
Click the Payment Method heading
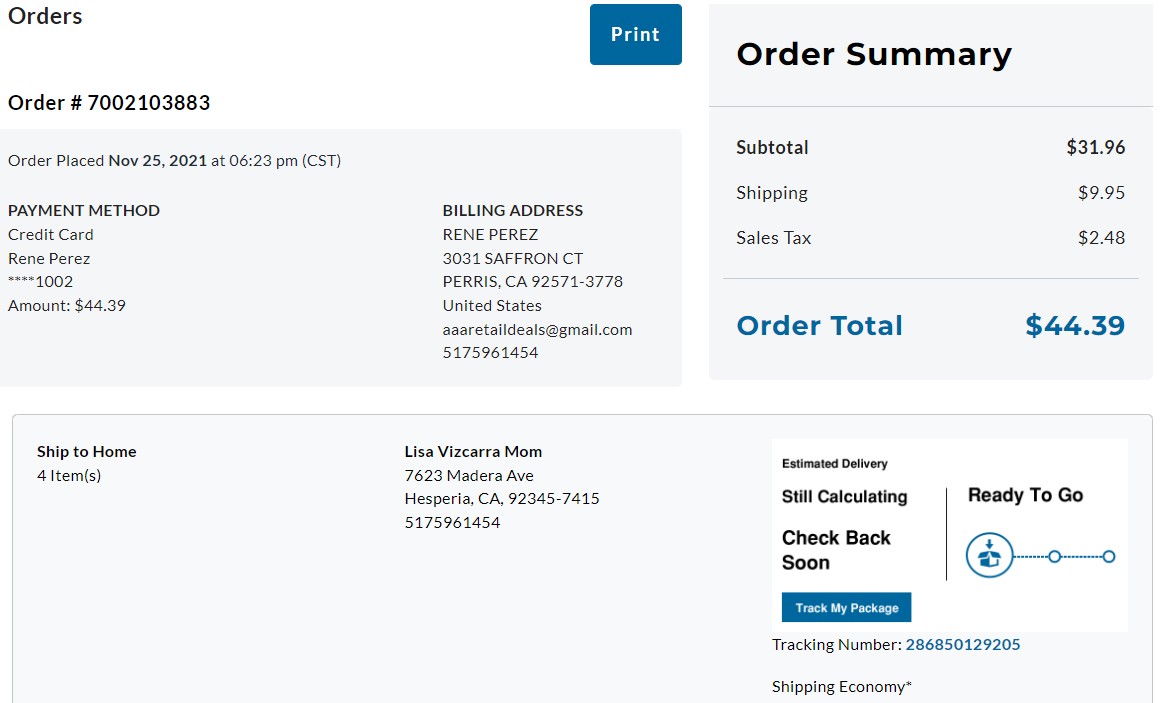[84, 210]
